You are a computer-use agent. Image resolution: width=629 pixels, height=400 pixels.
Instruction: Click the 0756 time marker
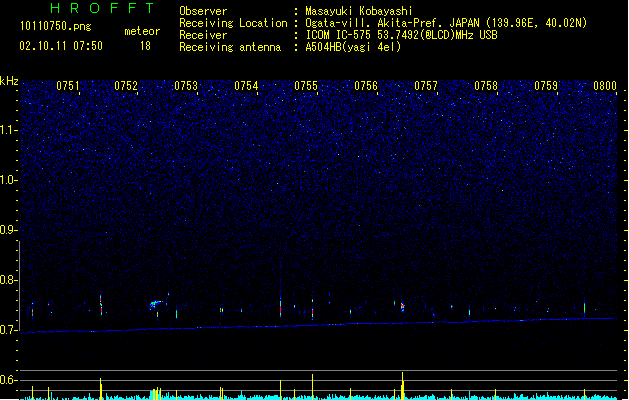point(366,86)
